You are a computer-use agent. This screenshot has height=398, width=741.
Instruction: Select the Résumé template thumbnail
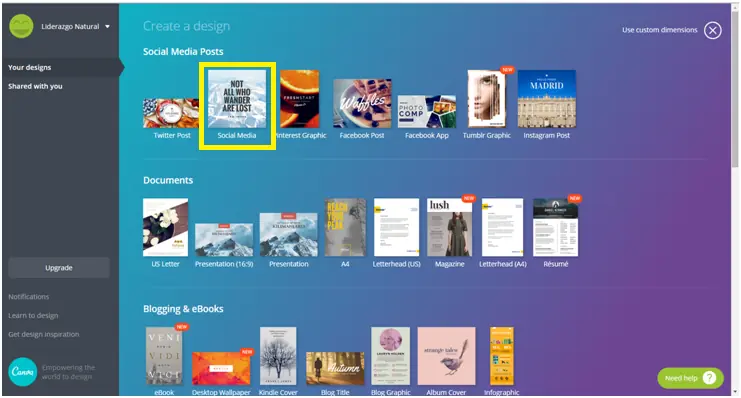coord(555,227)
